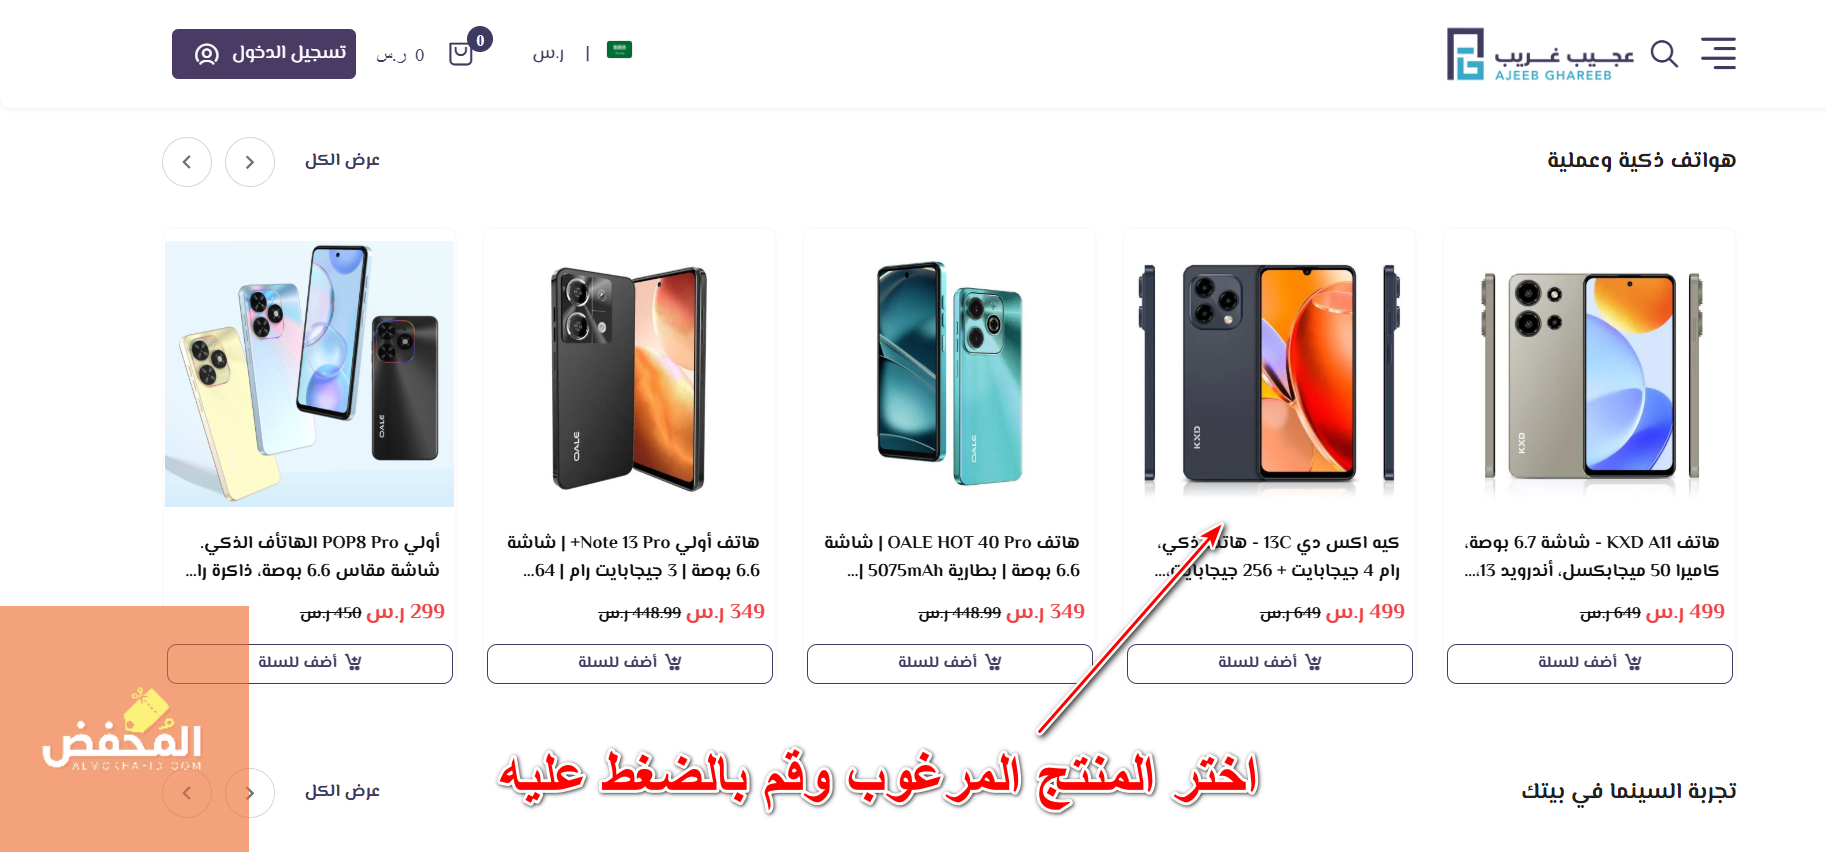Add KXD 13C phone to cart
Image resolution: width=1826 pixels, height=852 pixels.
tap(1270, 664)
